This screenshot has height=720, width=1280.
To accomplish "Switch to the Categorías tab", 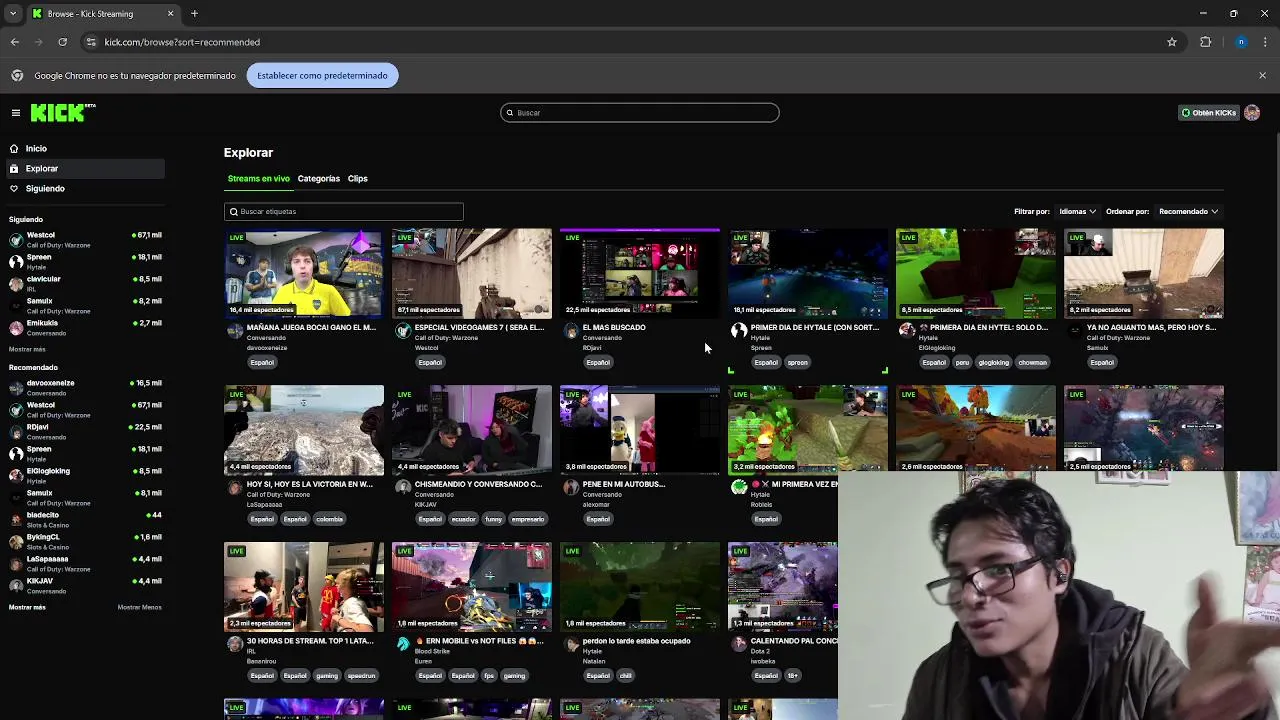I will pos(319,179).
